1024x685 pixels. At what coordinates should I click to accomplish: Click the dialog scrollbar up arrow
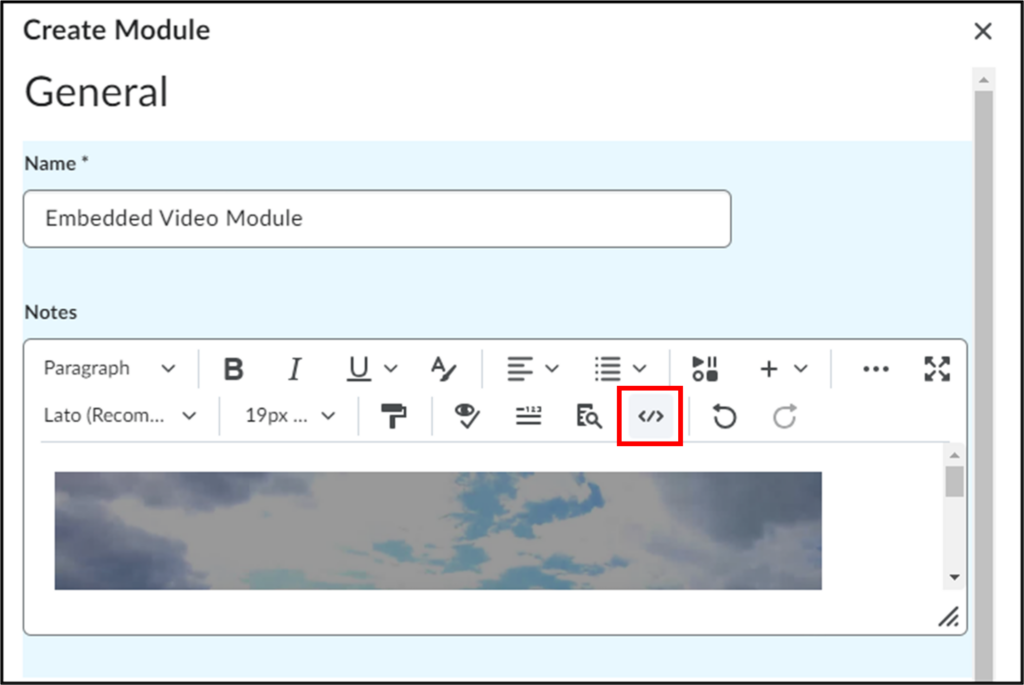pos(984,80)
